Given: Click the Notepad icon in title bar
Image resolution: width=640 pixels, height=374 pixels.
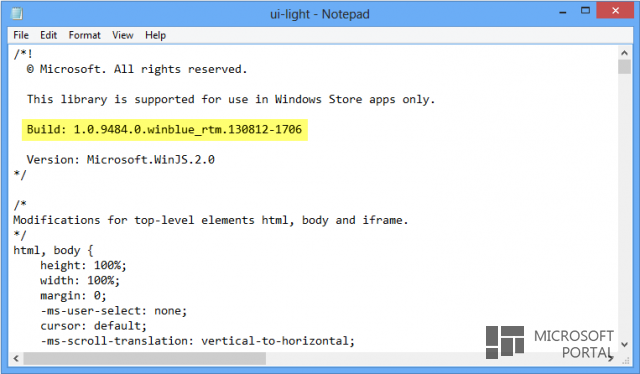Looking at the screenshot, I should pos(17,13).
